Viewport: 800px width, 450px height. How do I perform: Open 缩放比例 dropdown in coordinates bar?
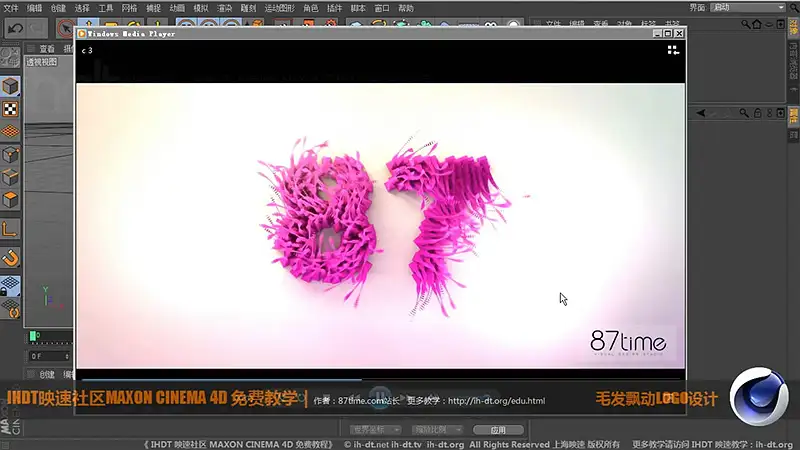point(437,430)
